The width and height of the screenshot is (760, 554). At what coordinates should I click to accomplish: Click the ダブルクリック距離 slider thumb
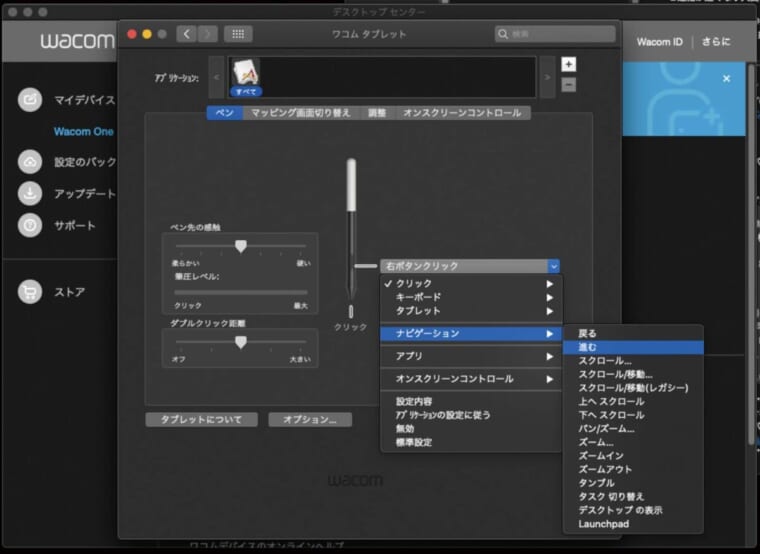coord(241,342)
